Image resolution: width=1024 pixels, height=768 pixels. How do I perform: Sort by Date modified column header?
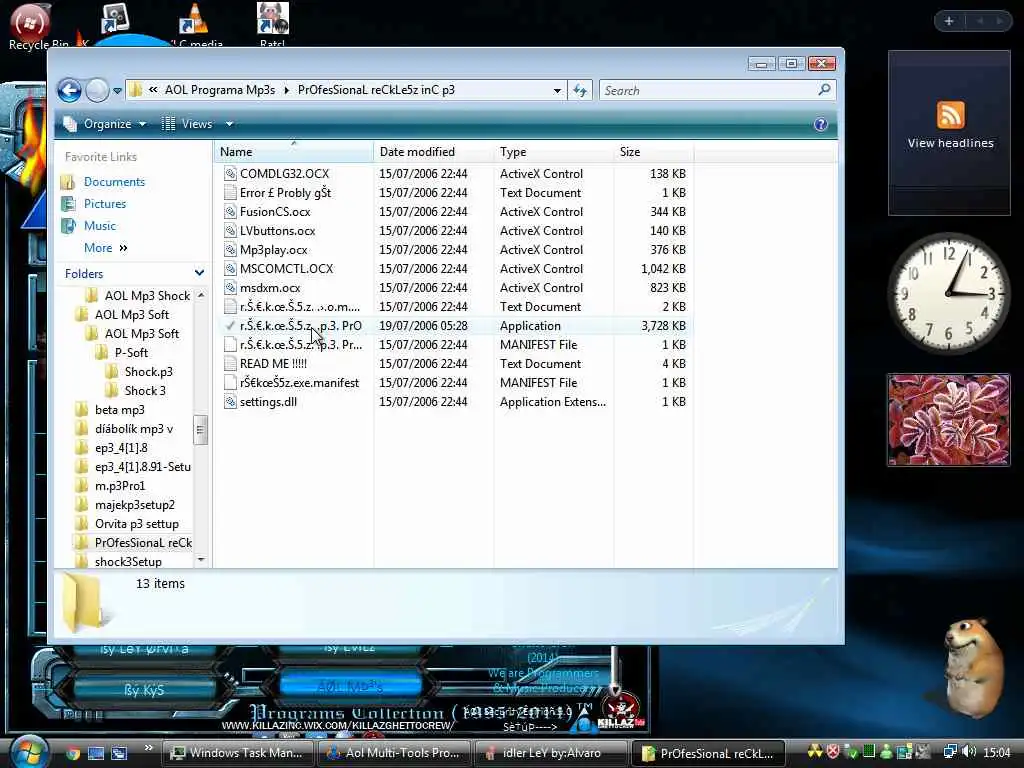[434, 152]
